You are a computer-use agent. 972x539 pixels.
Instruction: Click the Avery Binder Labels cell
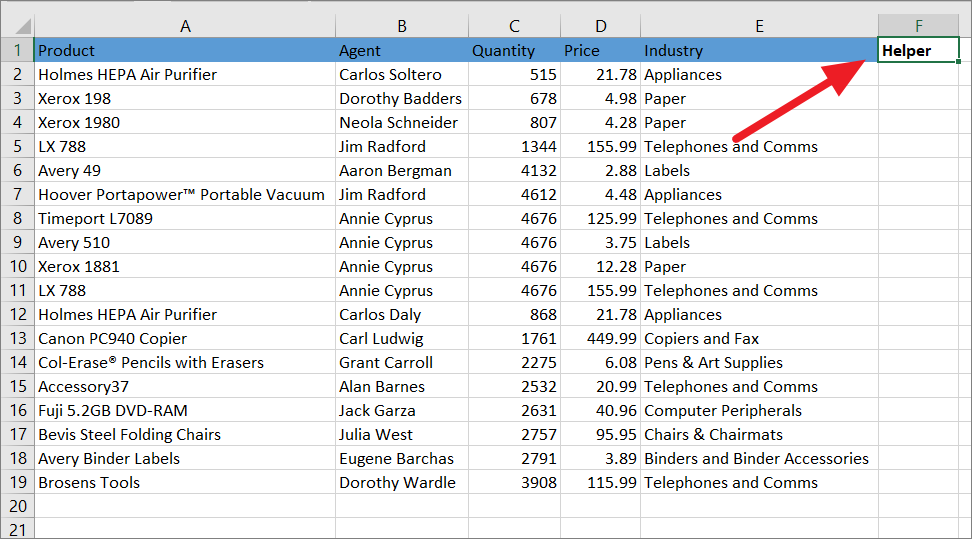185,458
